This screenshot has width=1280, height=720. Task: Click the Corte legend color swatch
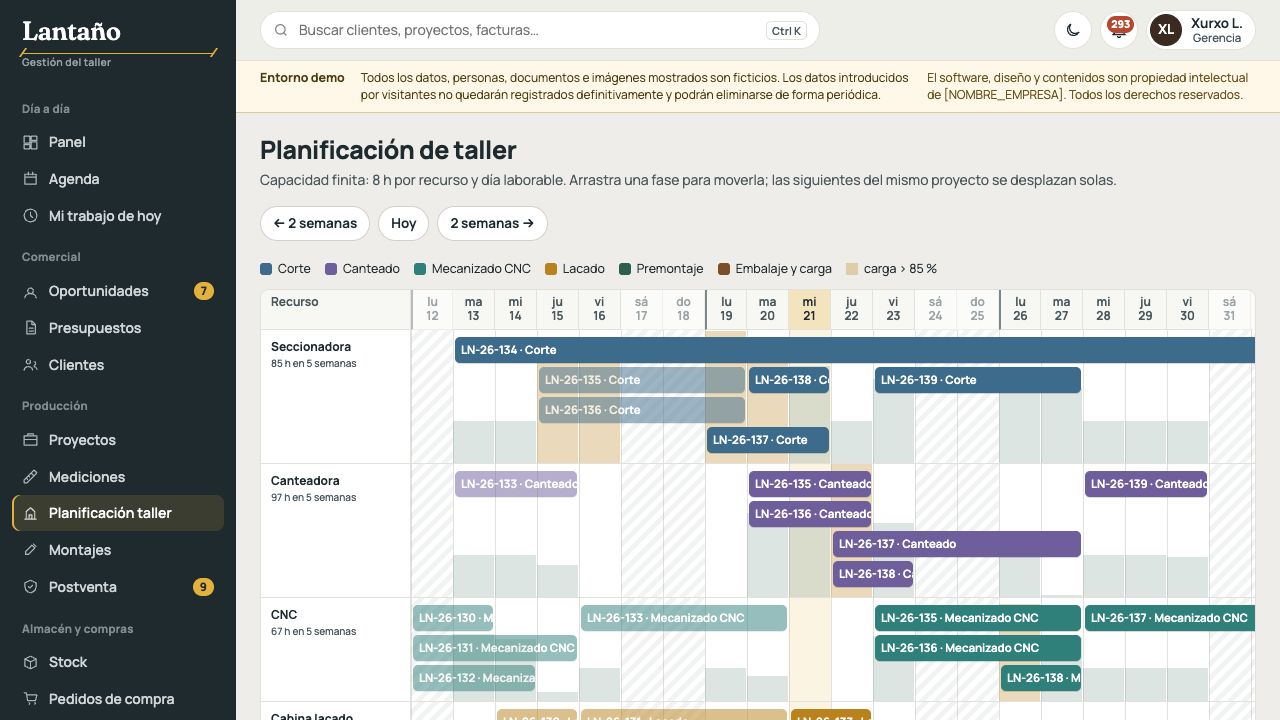pyautogui.click(x=266, y=269)
